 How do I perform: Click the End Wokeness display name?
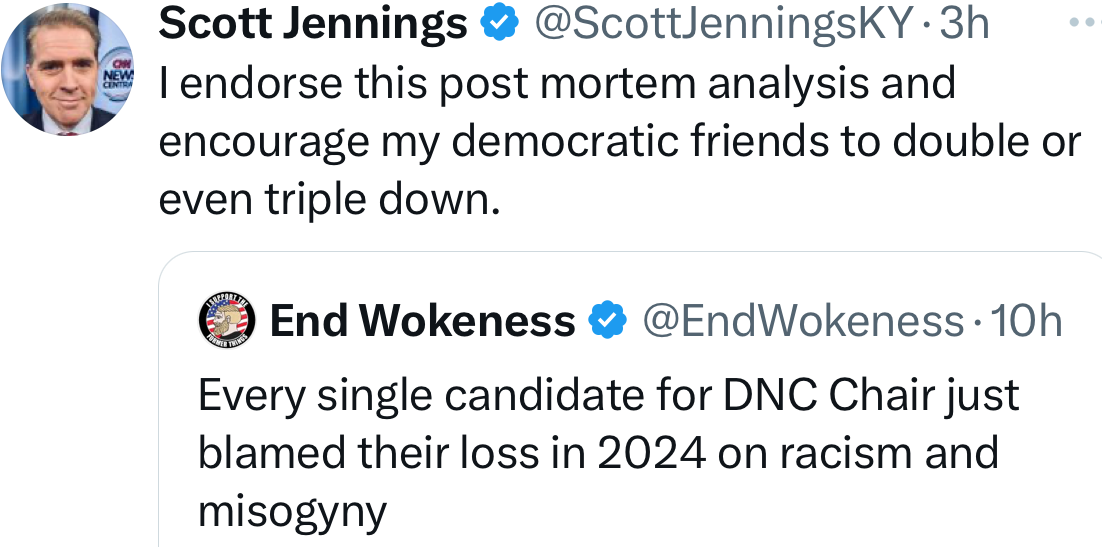tap(422, 321)
